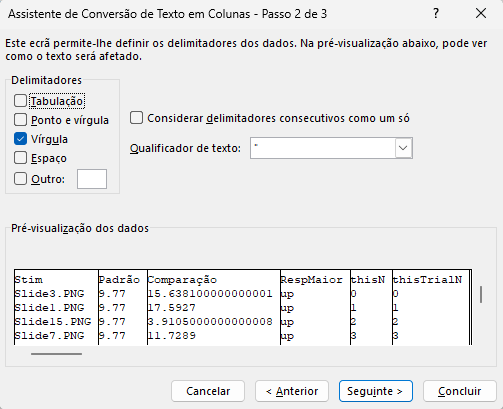Select the Stim column header in preview
The image size is (503, 409).
tap(29, 280)
